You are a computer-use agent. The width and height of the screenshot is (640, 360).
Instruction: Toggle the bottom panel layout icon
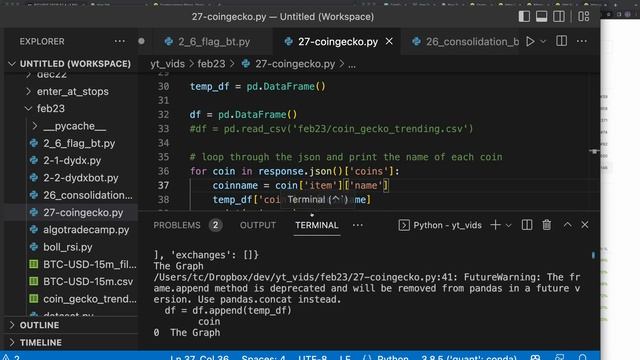tap(542, 17)
